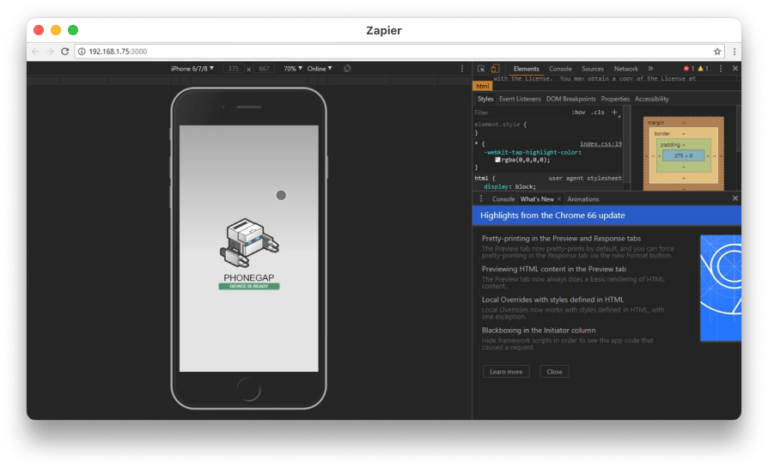The image size is (768, 468).
Task: Click the rgba color swatch square
Action: pyautogui.click(x=498, y=160)
